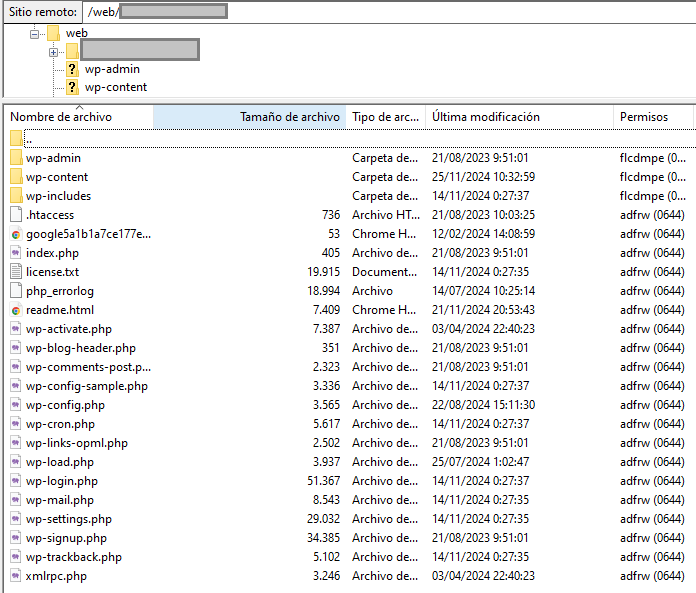Select the license.txt document icon
Viewport: 696px width, 593px height.
click(x=16, y=272)
